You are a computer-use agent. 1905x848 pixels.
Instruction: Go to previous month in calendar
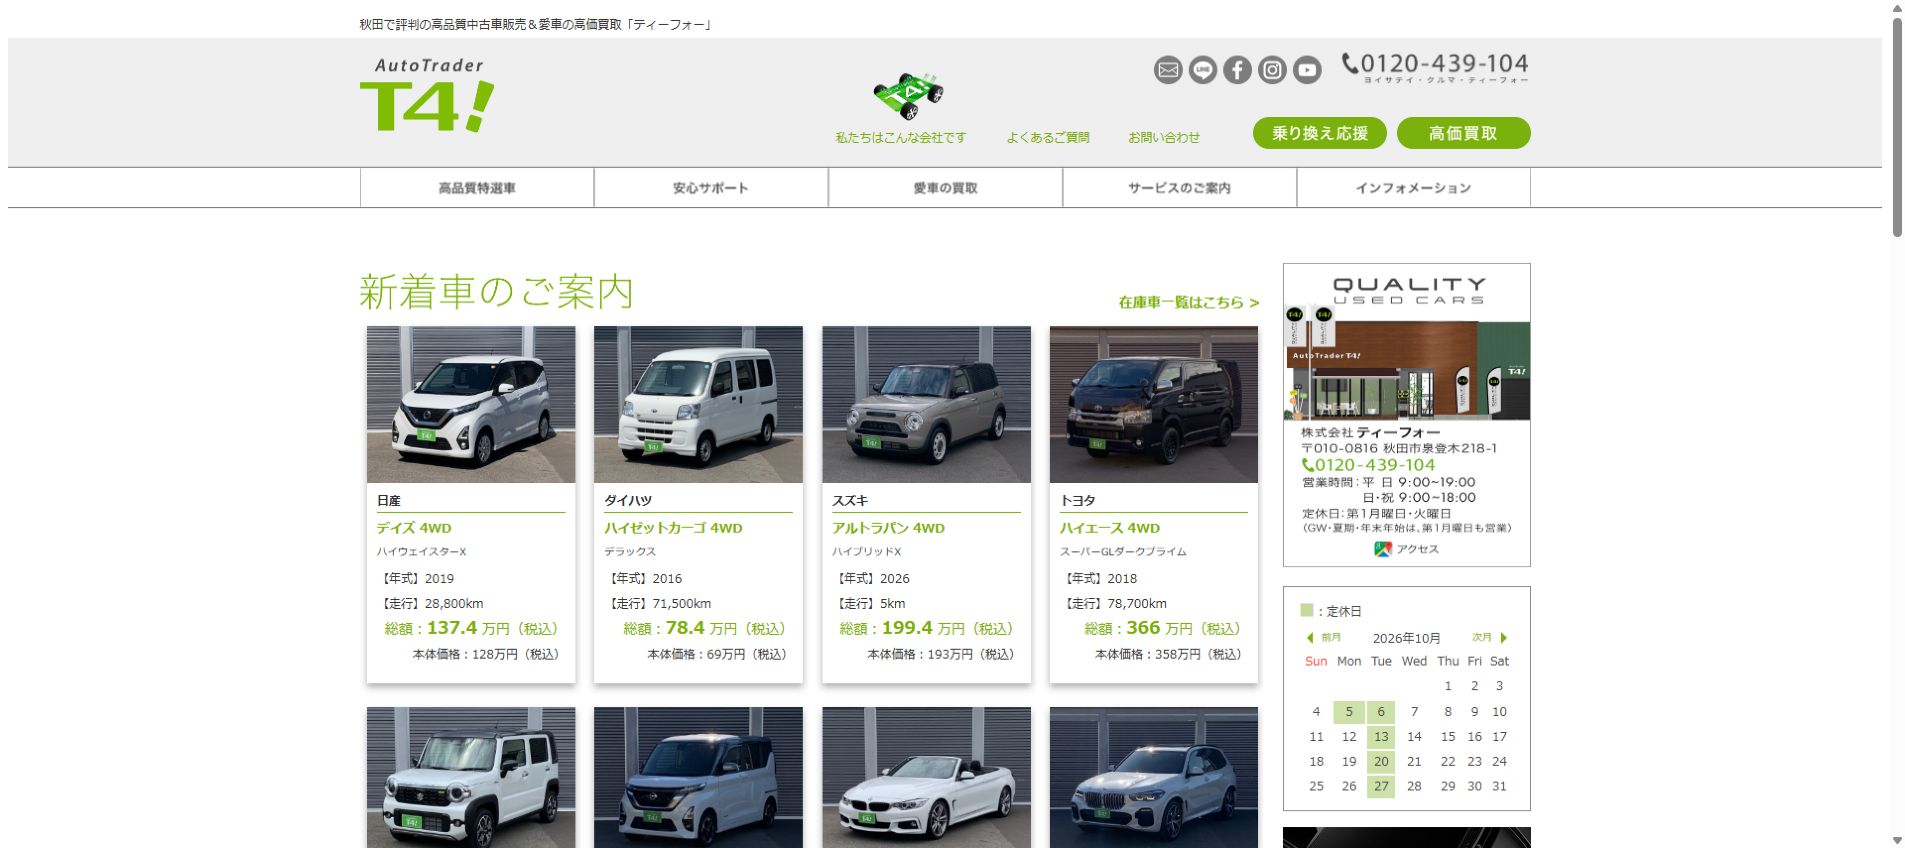(x=1323, y=637)
